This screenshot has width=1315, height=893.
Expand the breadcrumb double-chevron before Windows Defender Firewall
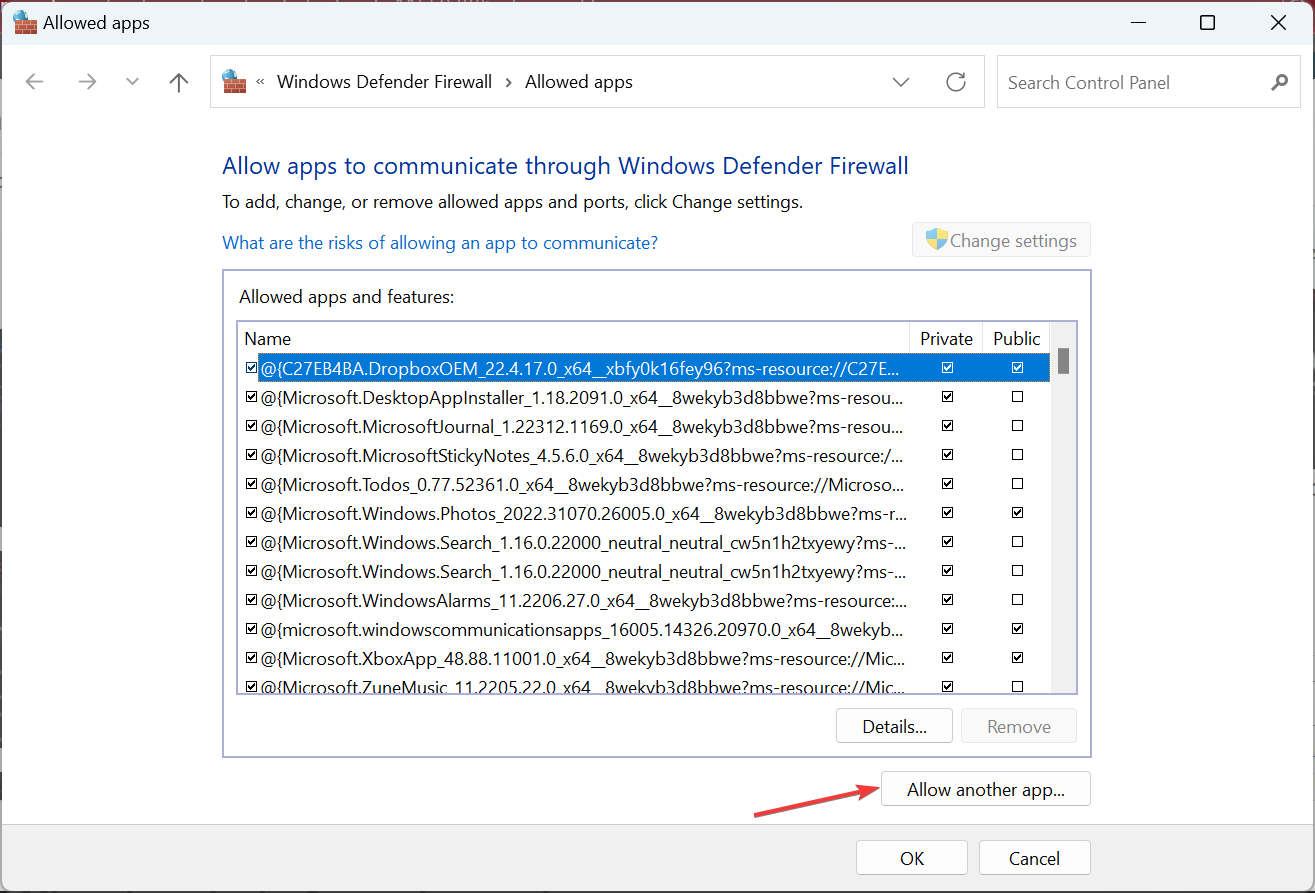(x=261, y=82)
